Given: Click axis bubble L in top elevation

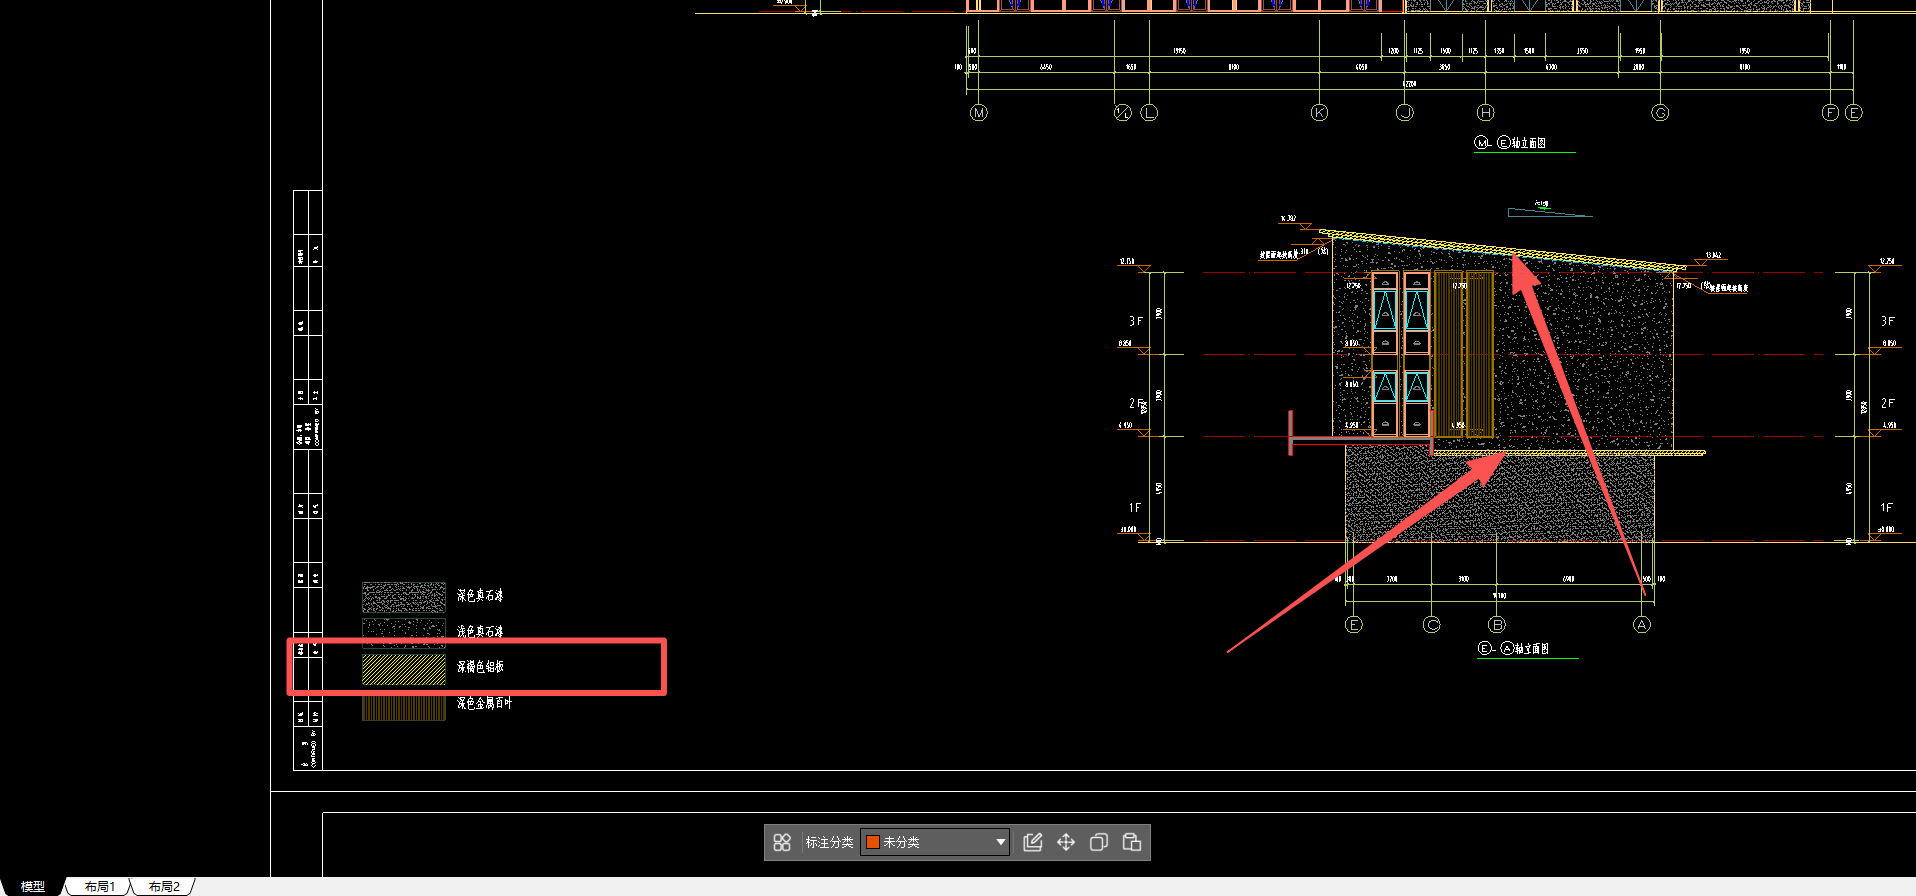Looking at the screenshot, I should [x=1149, y=113].
